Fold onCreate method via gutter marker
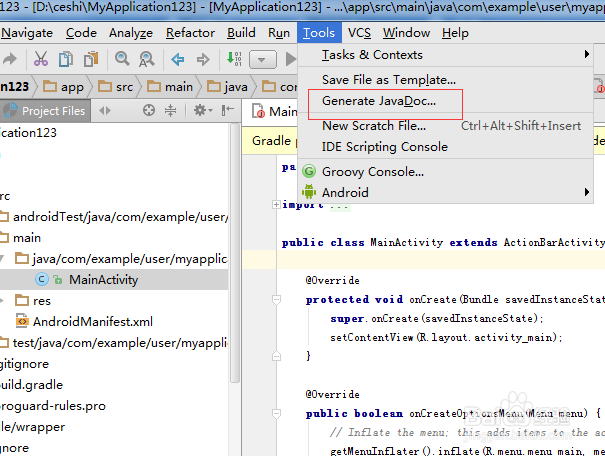Screen dimensions: 605x456 coord(276,299)
